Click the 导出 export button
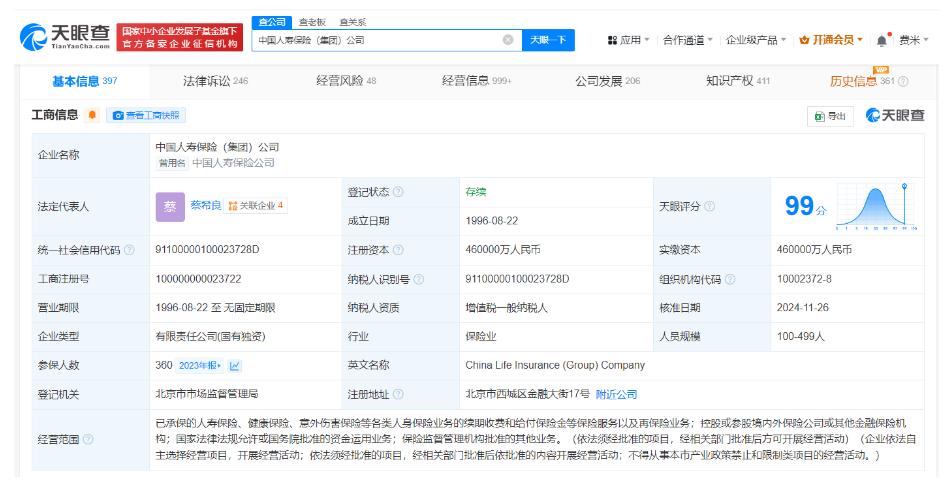 coord(830,116)
